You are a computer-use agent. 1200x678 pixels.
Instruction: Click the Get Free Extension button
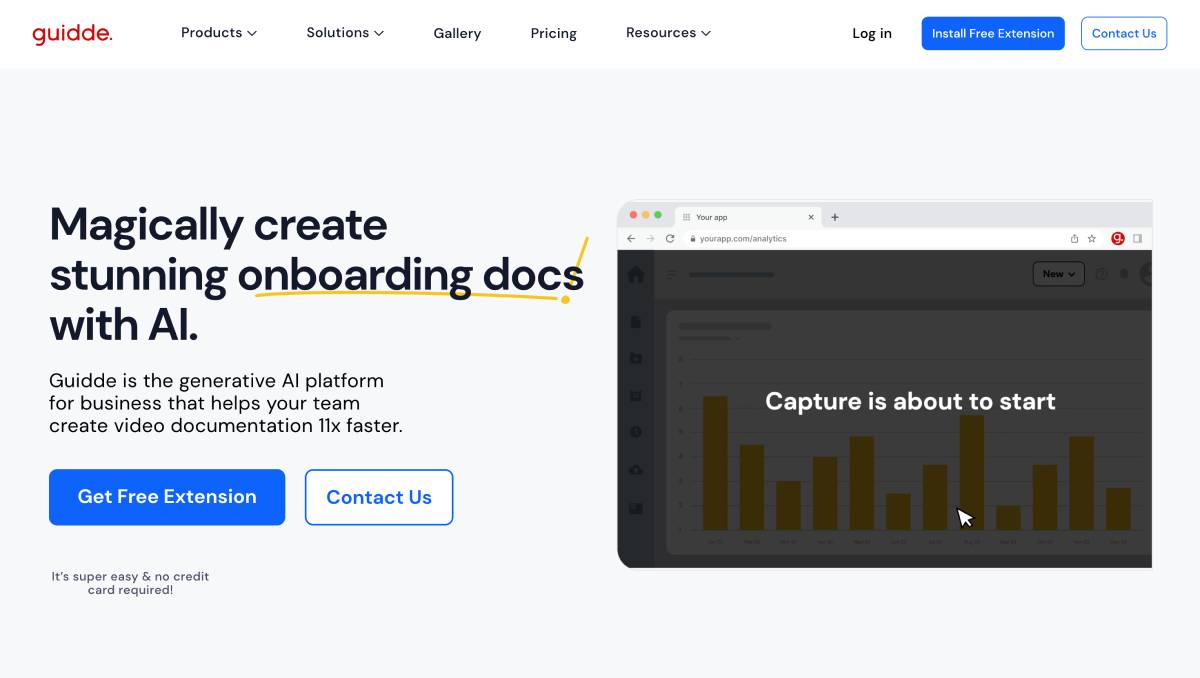point(167,497)
